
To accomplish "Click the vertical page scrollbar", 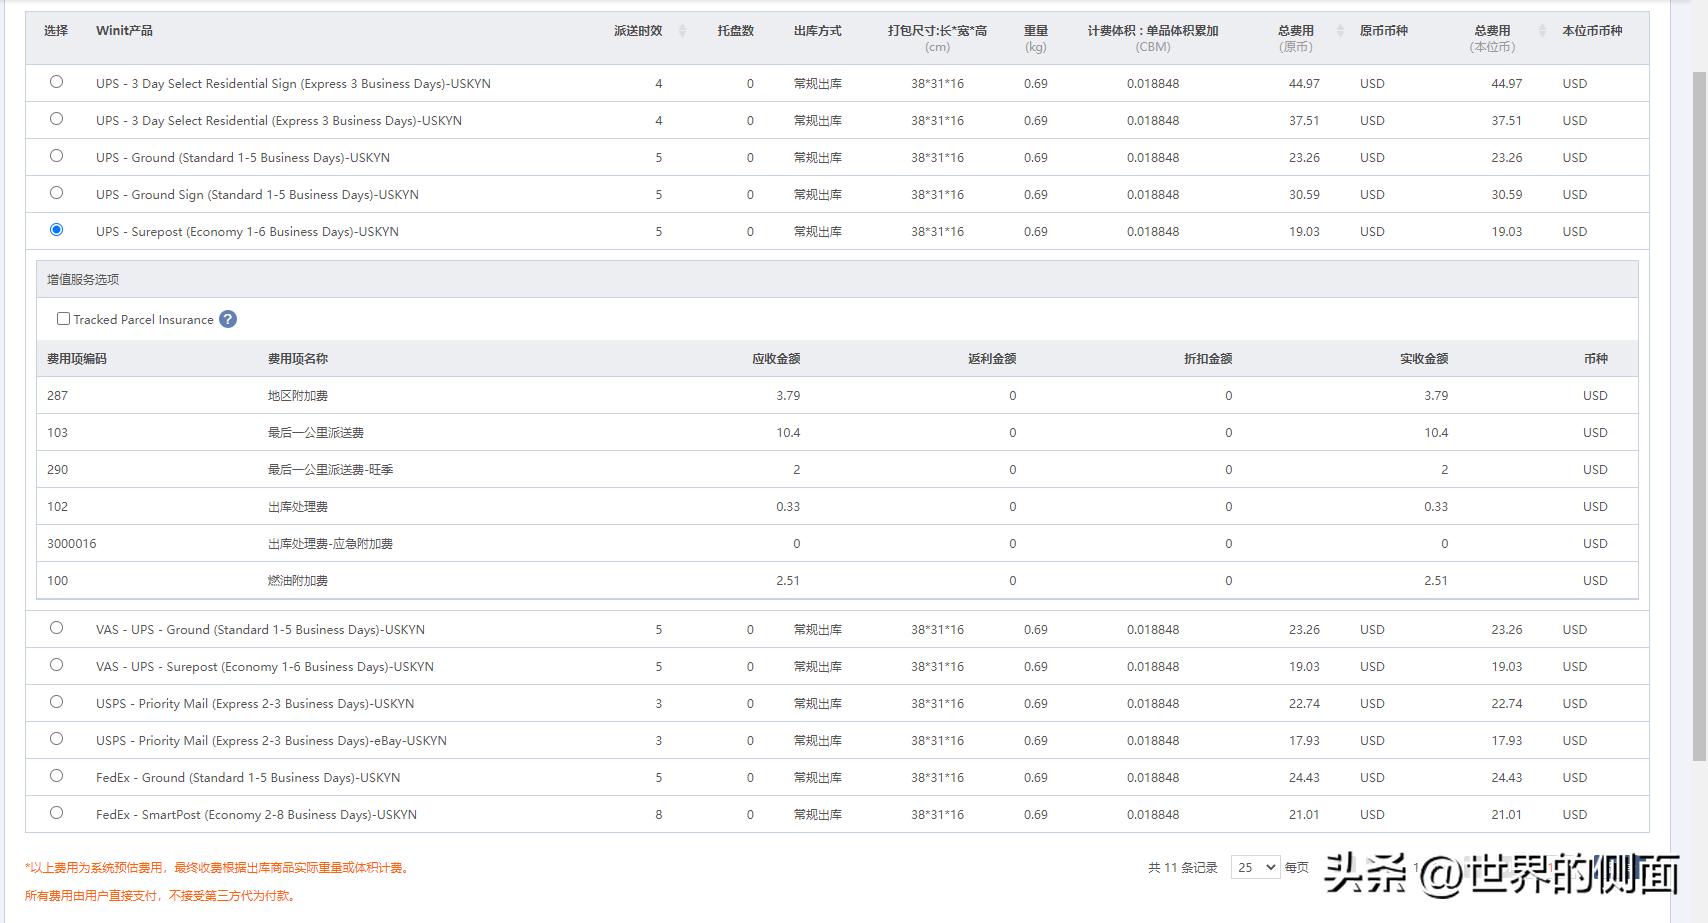I will pos(1699,400).
